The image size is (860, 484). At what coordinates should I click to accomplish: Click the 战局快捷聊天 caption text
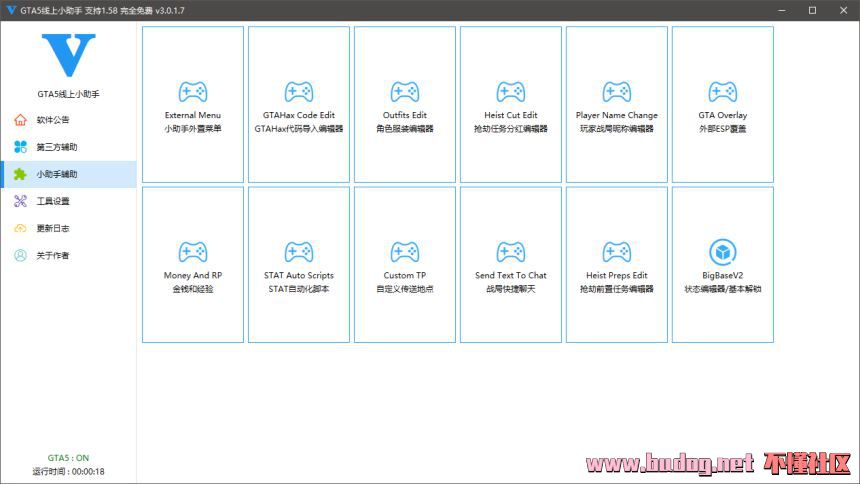(511, 289)
